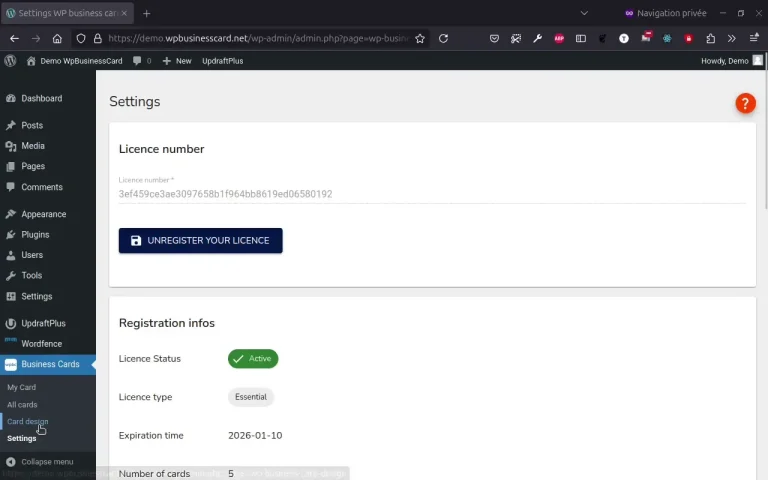Click the Unregister Your Licence button
Image resolution: width=768 pixels, height=480 pixels.
click(200, 240)
